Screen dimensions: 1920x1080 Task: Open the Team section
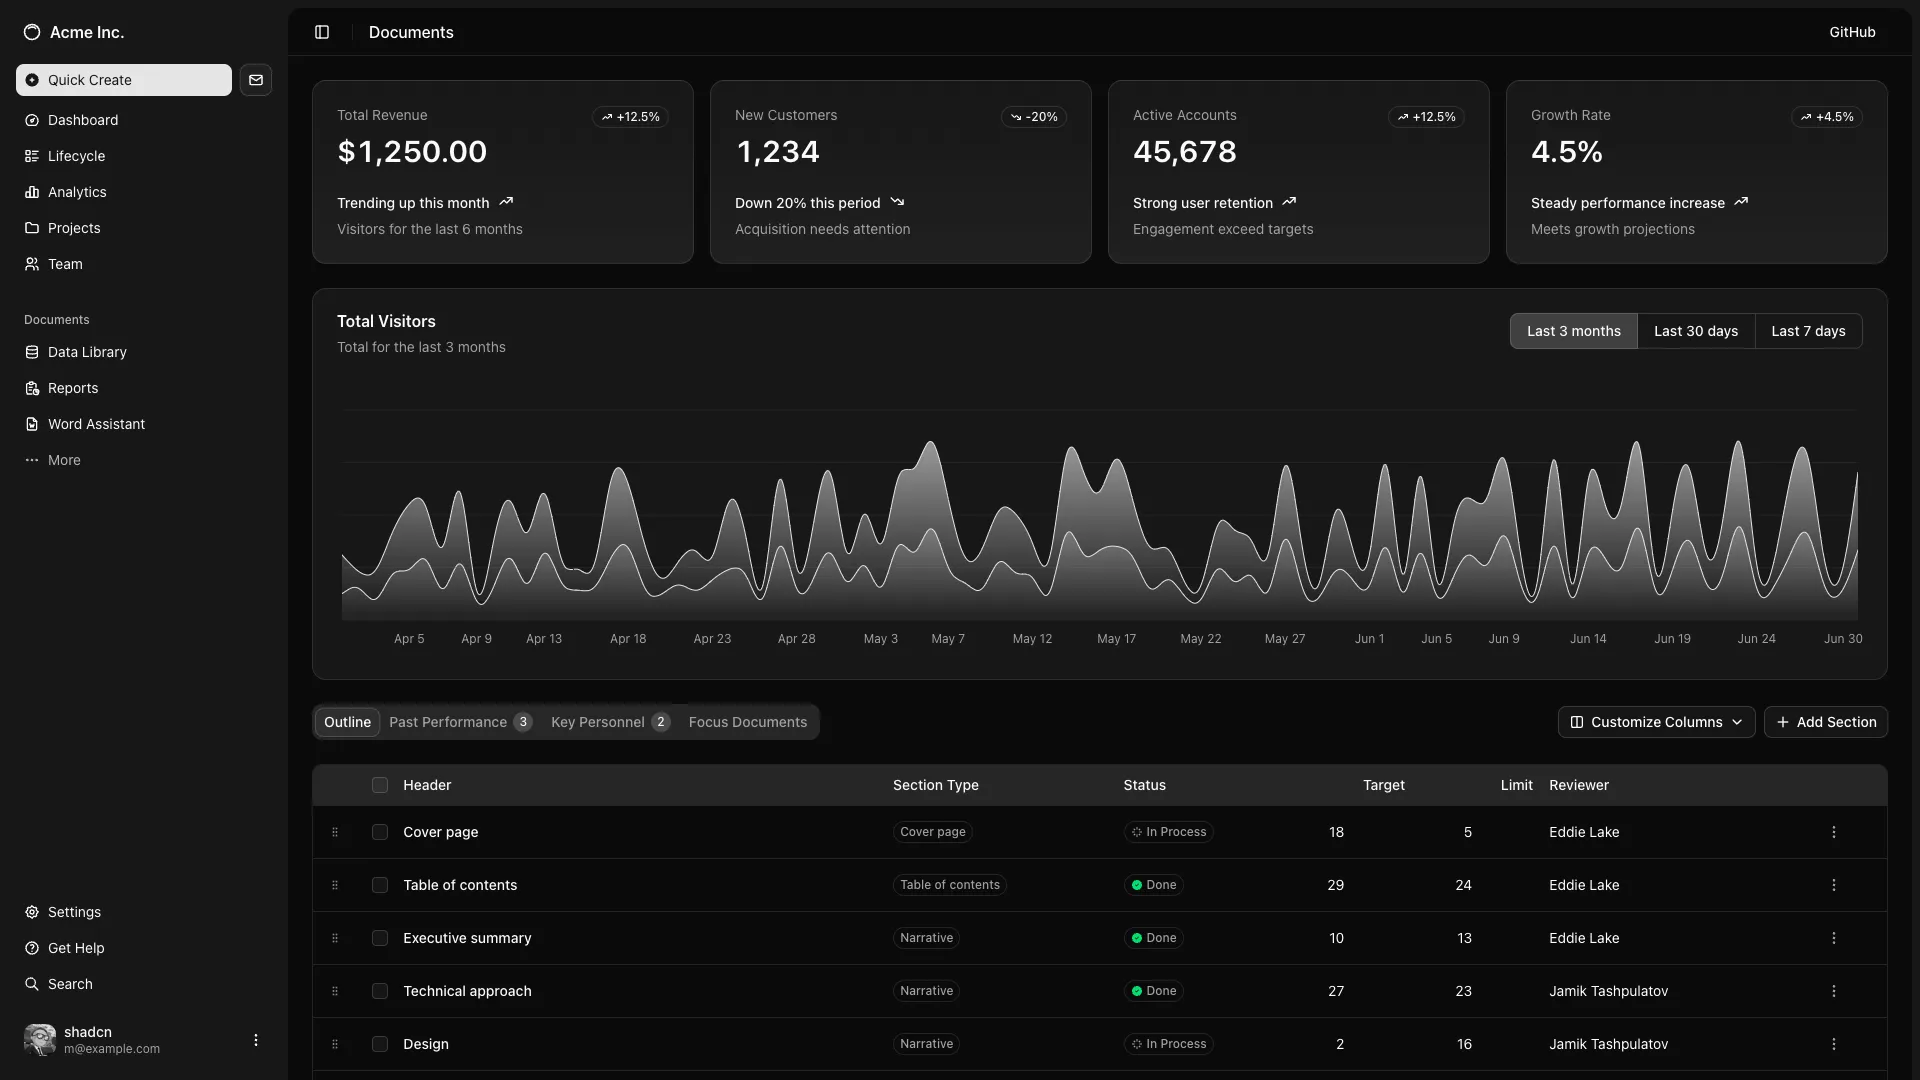64,264
